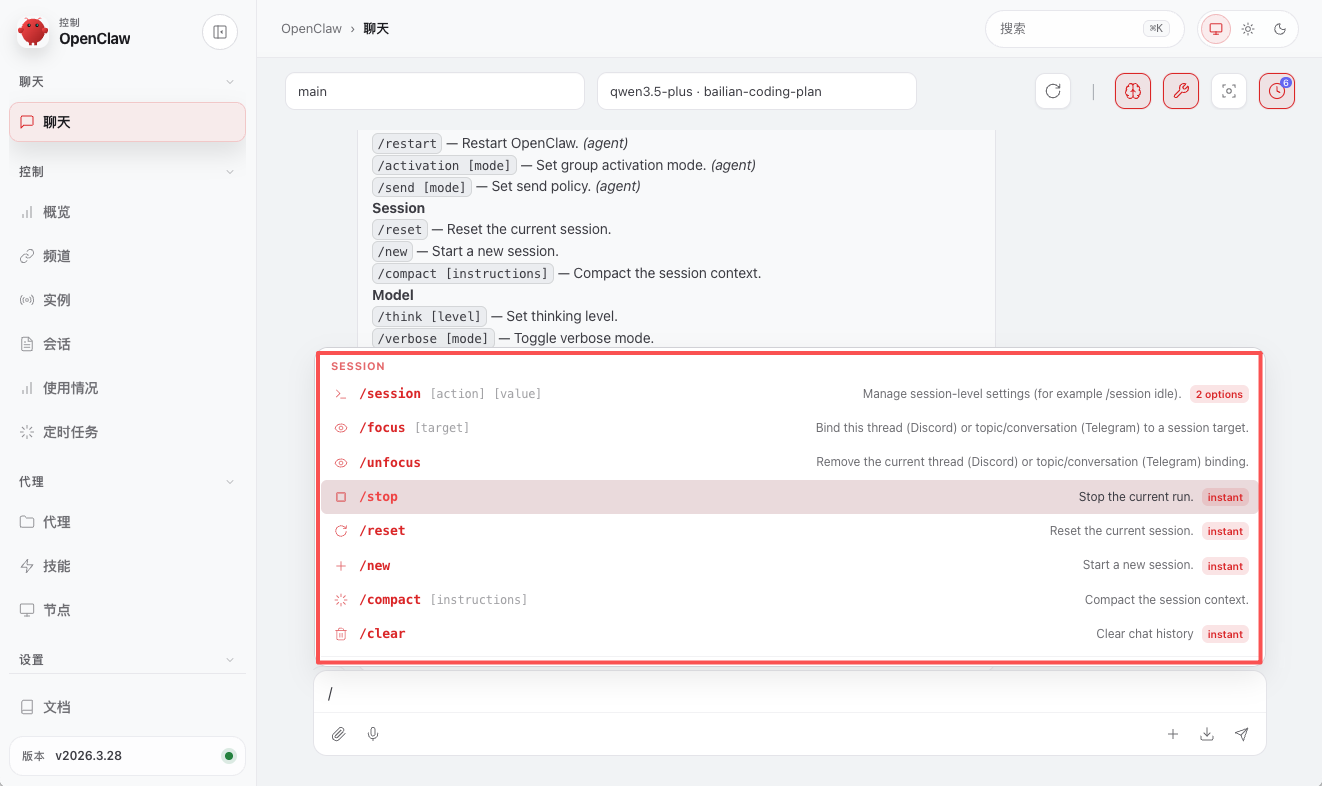
Task: Click the wrench tools icon in toolbar
Action: pyautogui.click(x=1181, y=91)
